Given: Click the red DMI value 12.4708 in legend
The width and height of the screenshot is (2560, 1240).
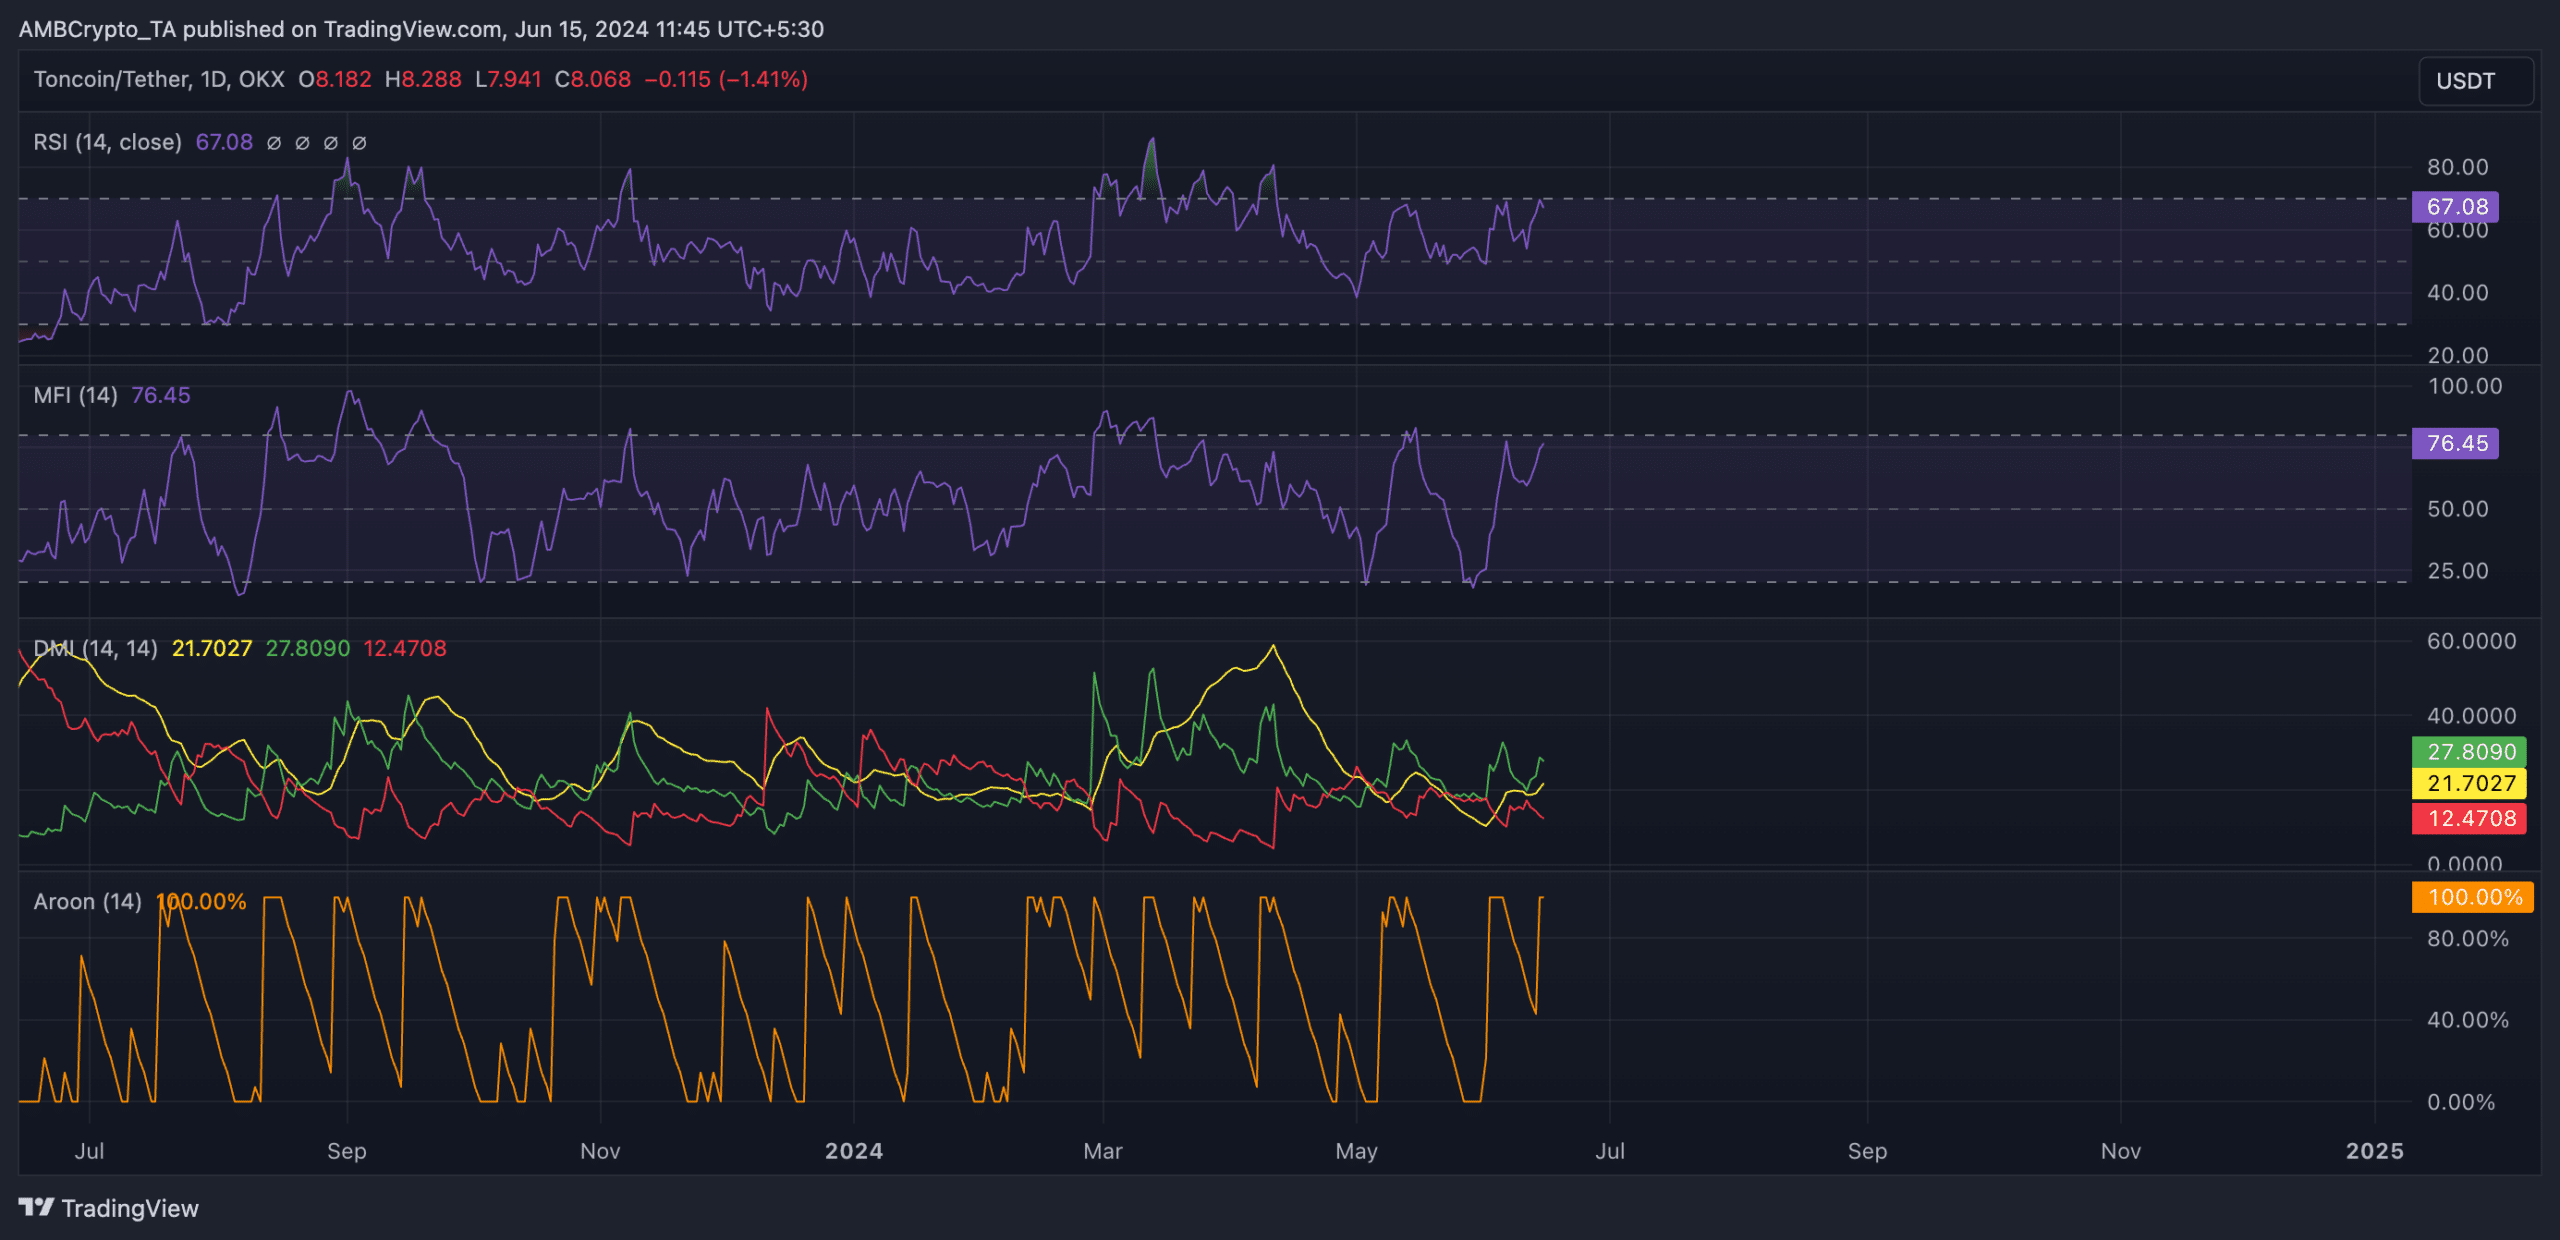Looking at the screenshot, I should pyautogui.click(x=405, y=648).
